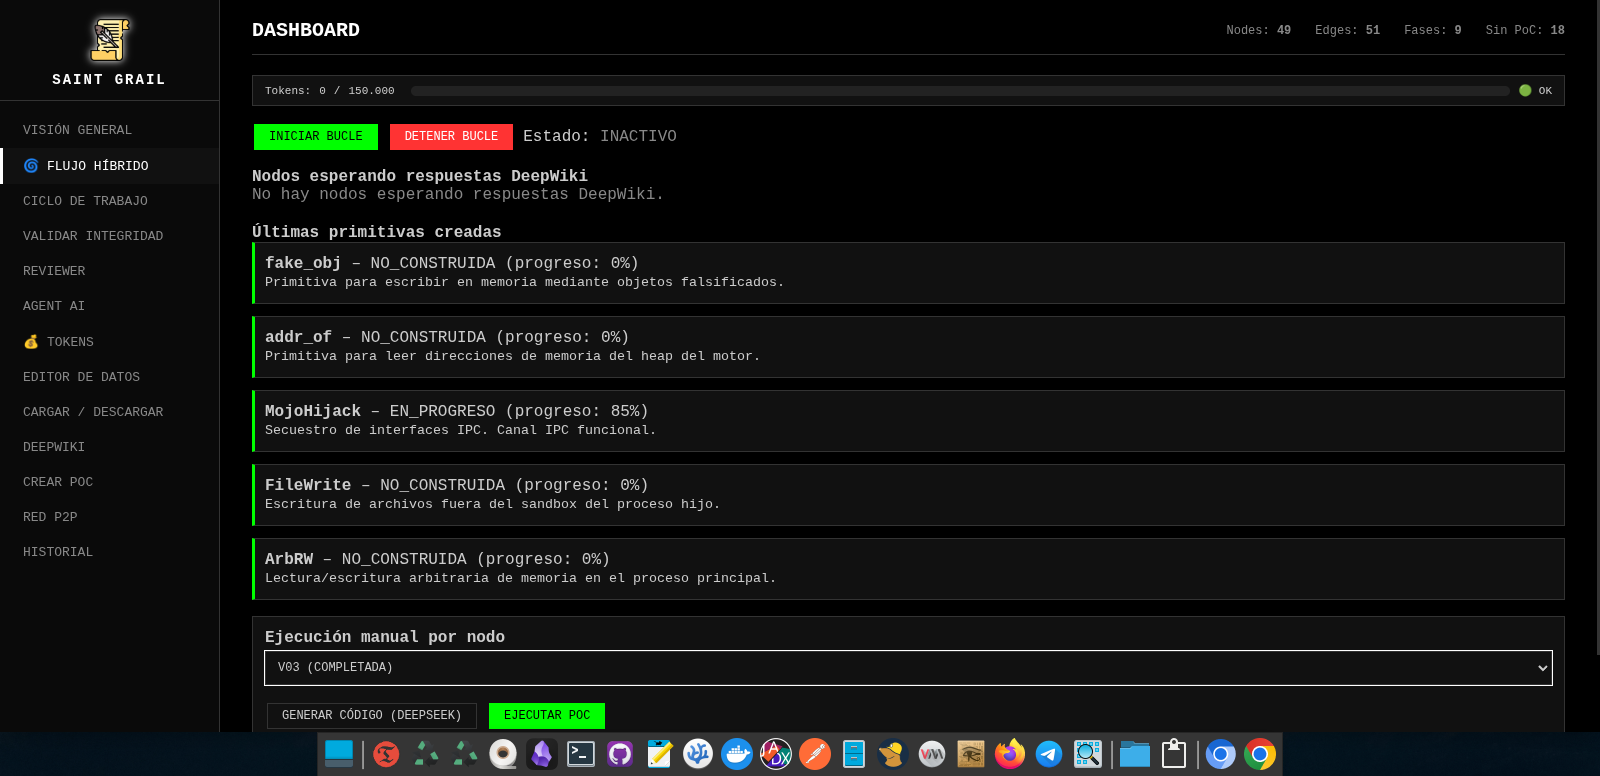The width and height of the screenshot is (1600, 776).
Task: Launch Mullvad VPN from the dock
Action: (892, 754)
